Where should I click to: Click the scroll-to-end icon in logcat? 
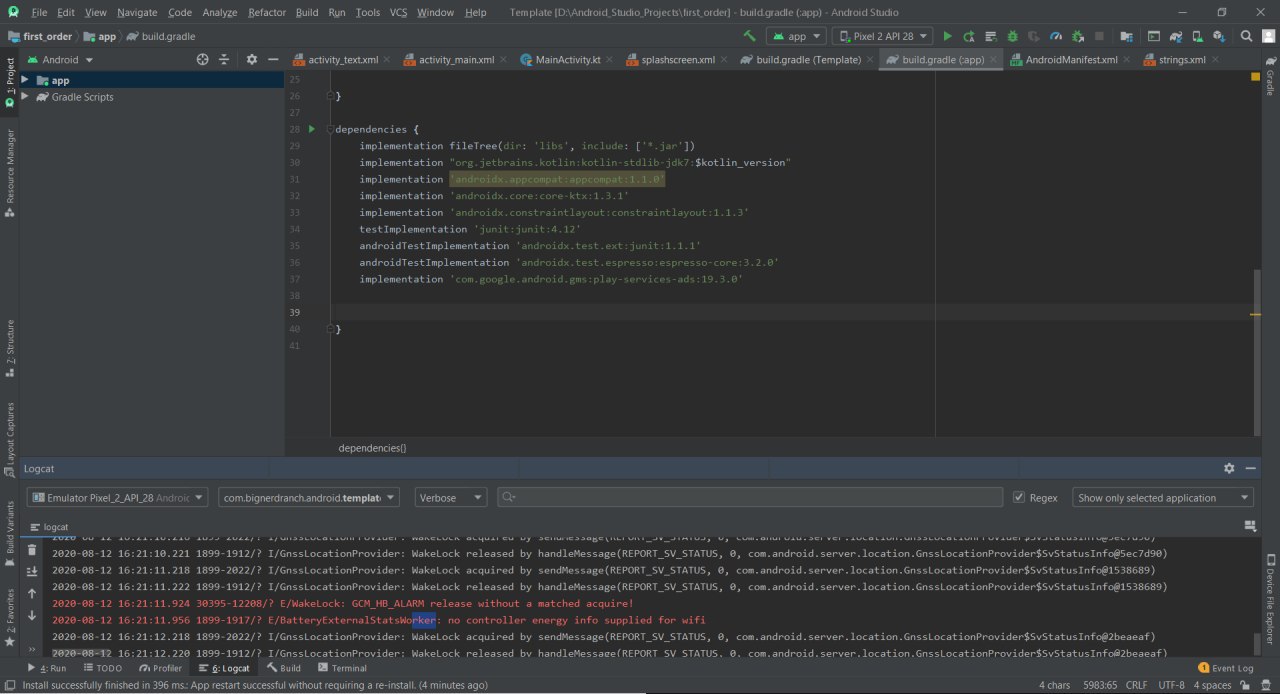tap(32, 571)
